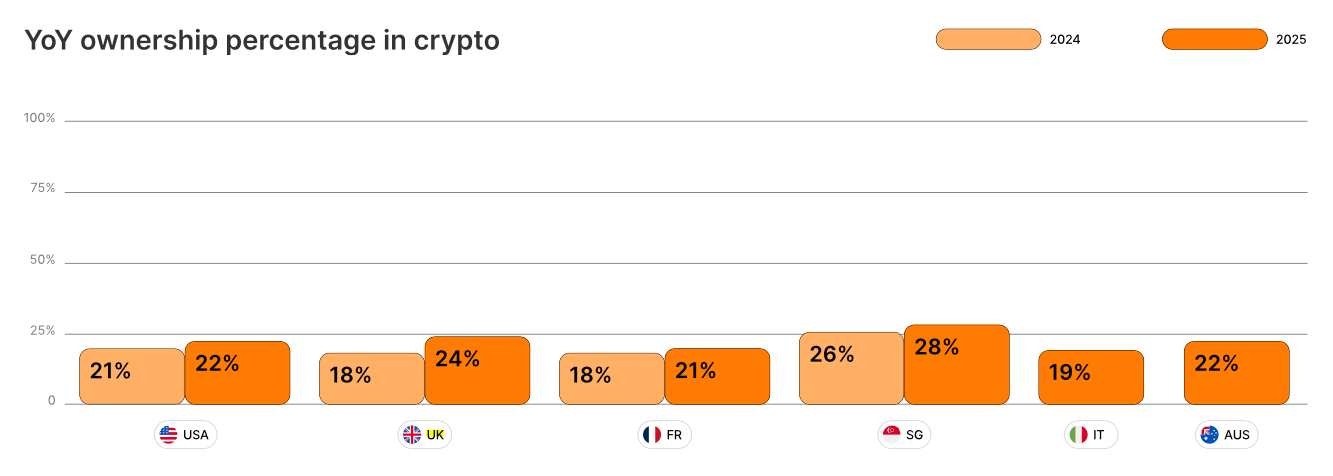1333x476 pixels.
Task: Click the 2024 legend color swatch
Action: click(x=988, y=39)
